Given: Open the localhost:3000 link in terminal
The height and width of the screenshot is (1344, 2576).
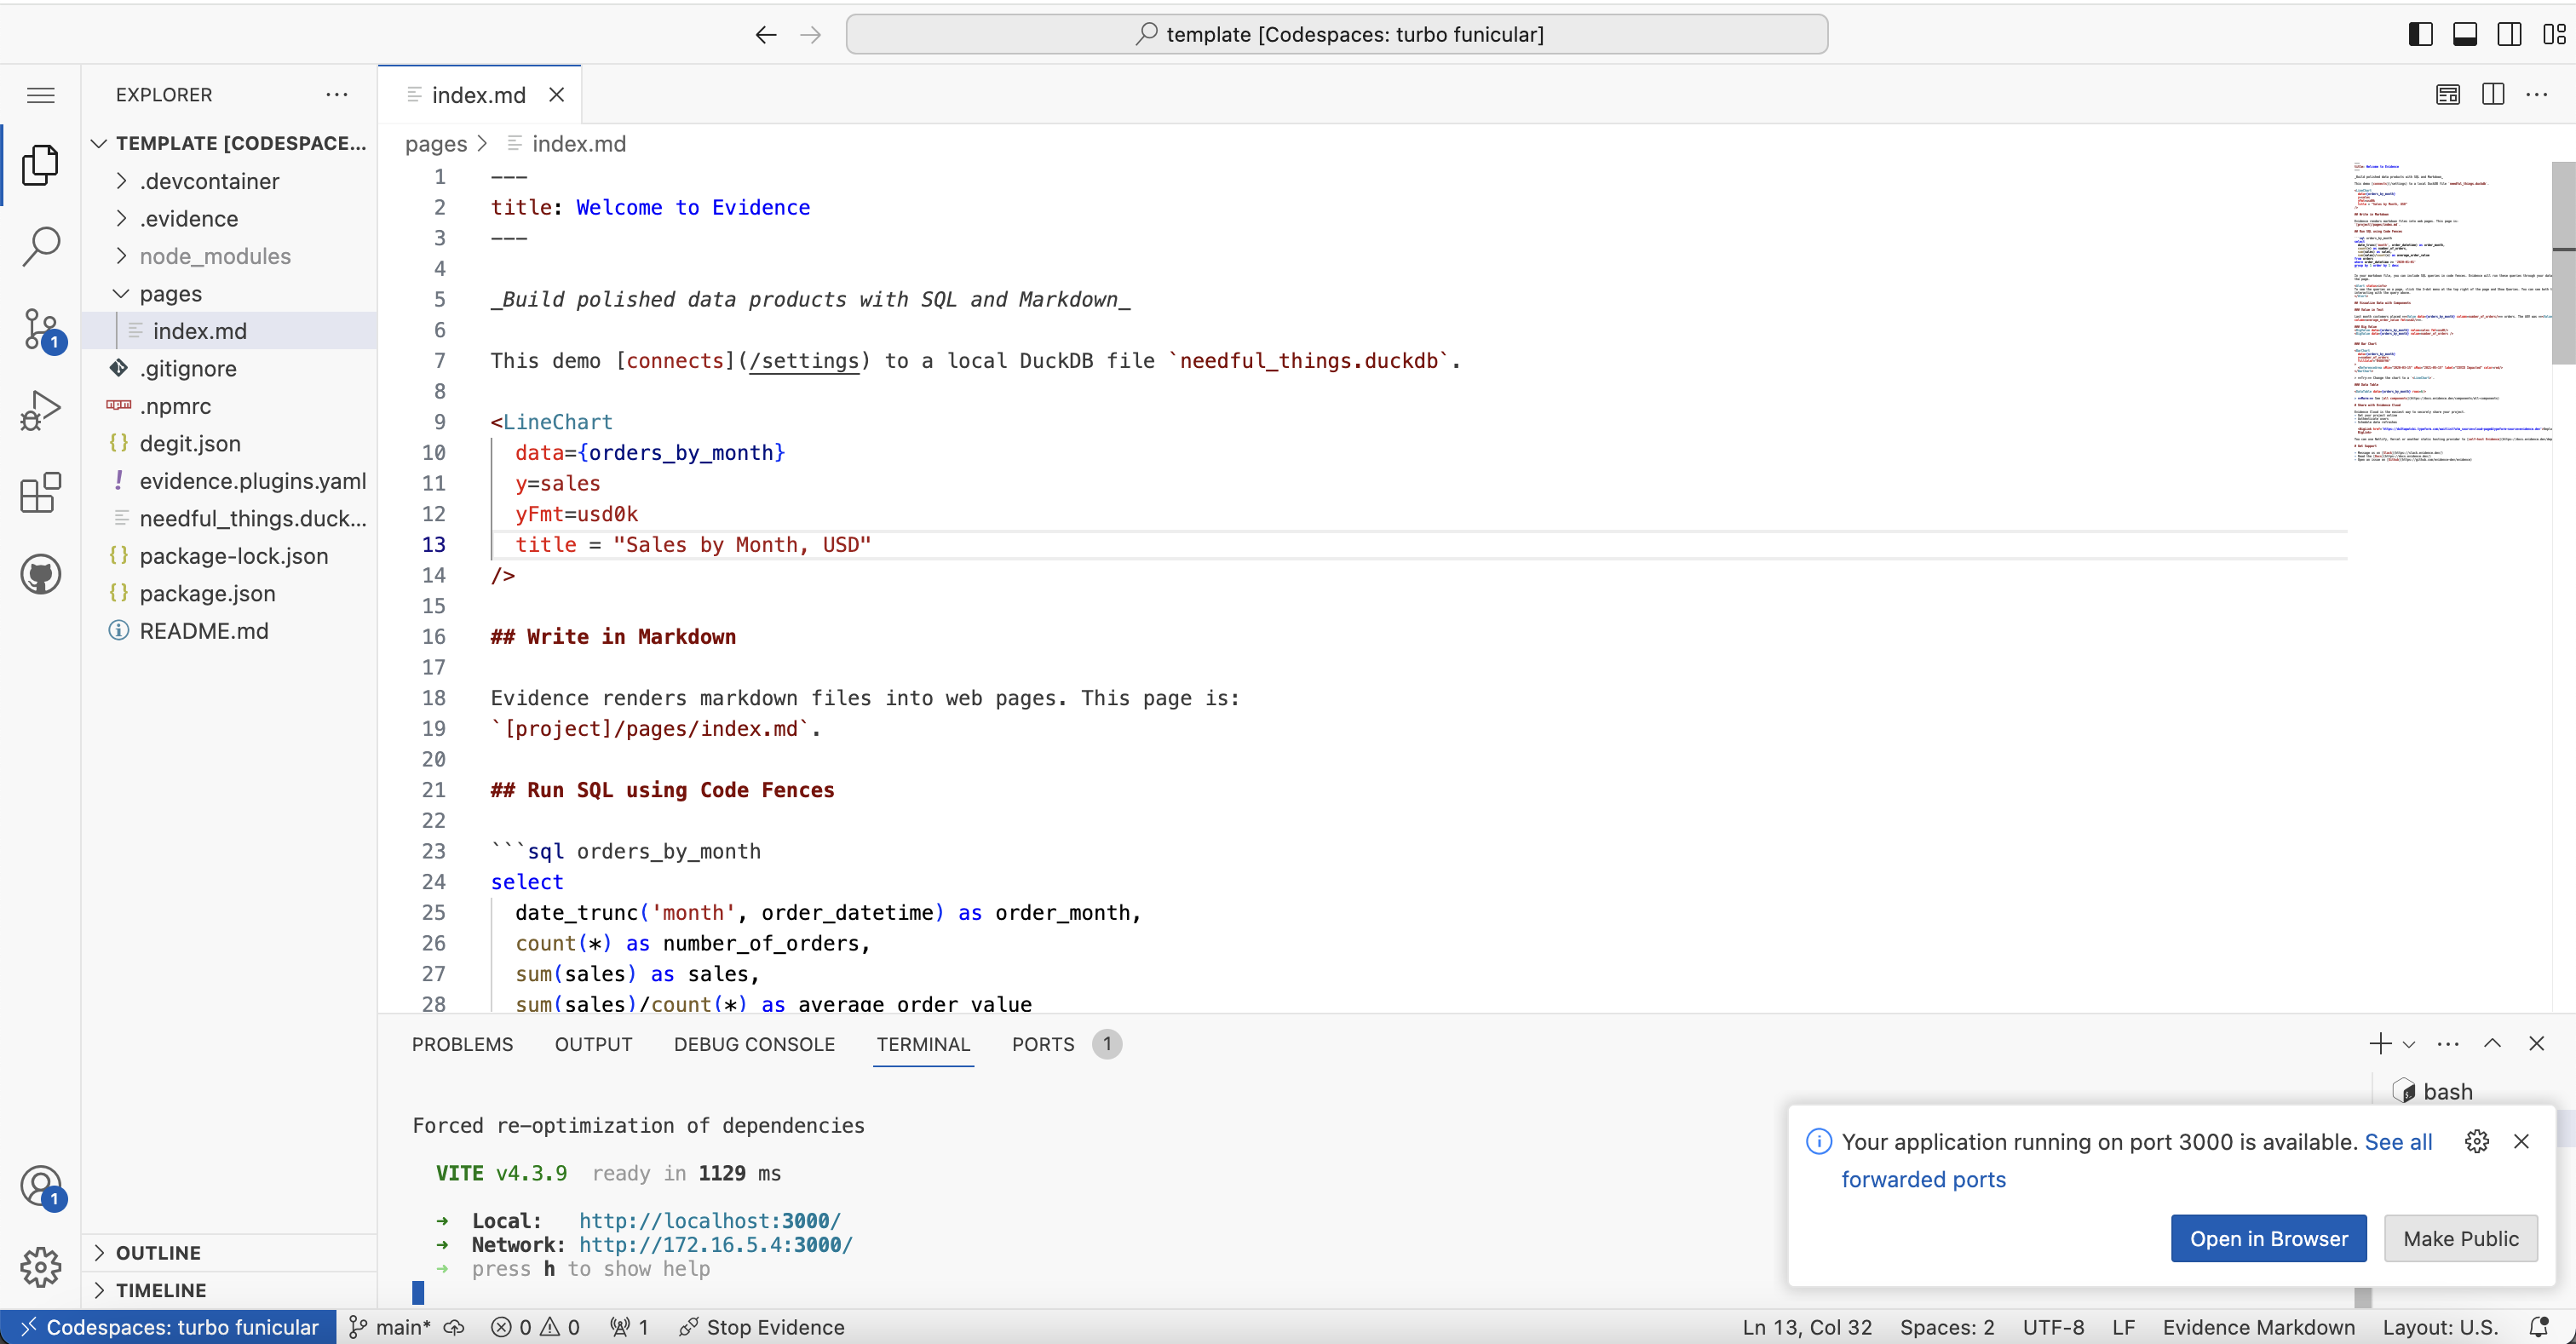Looking at the screenshot, I should 710,1221.
